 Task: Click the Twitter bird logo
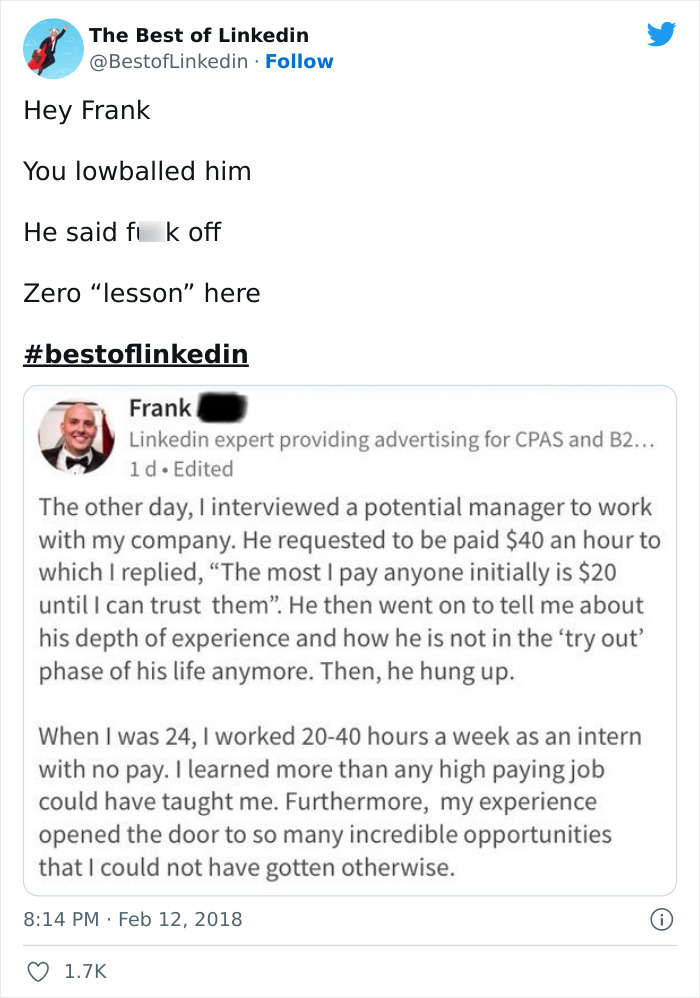pyautogui.click(x=661, y=35)
